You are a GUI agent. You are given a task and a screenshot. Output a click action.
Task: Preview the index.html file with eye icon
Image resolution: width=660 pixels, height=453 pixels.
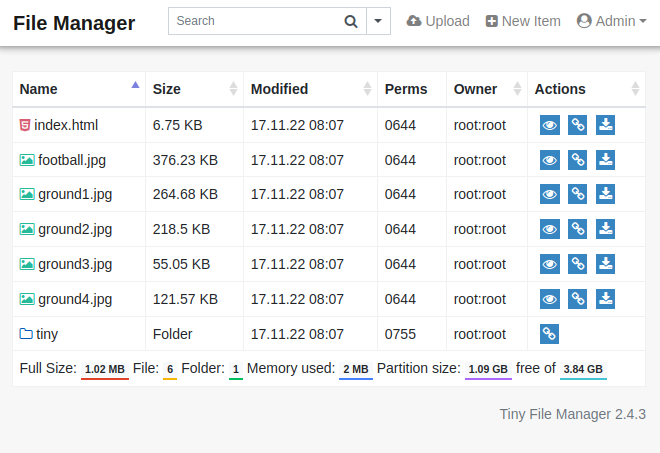549,125
